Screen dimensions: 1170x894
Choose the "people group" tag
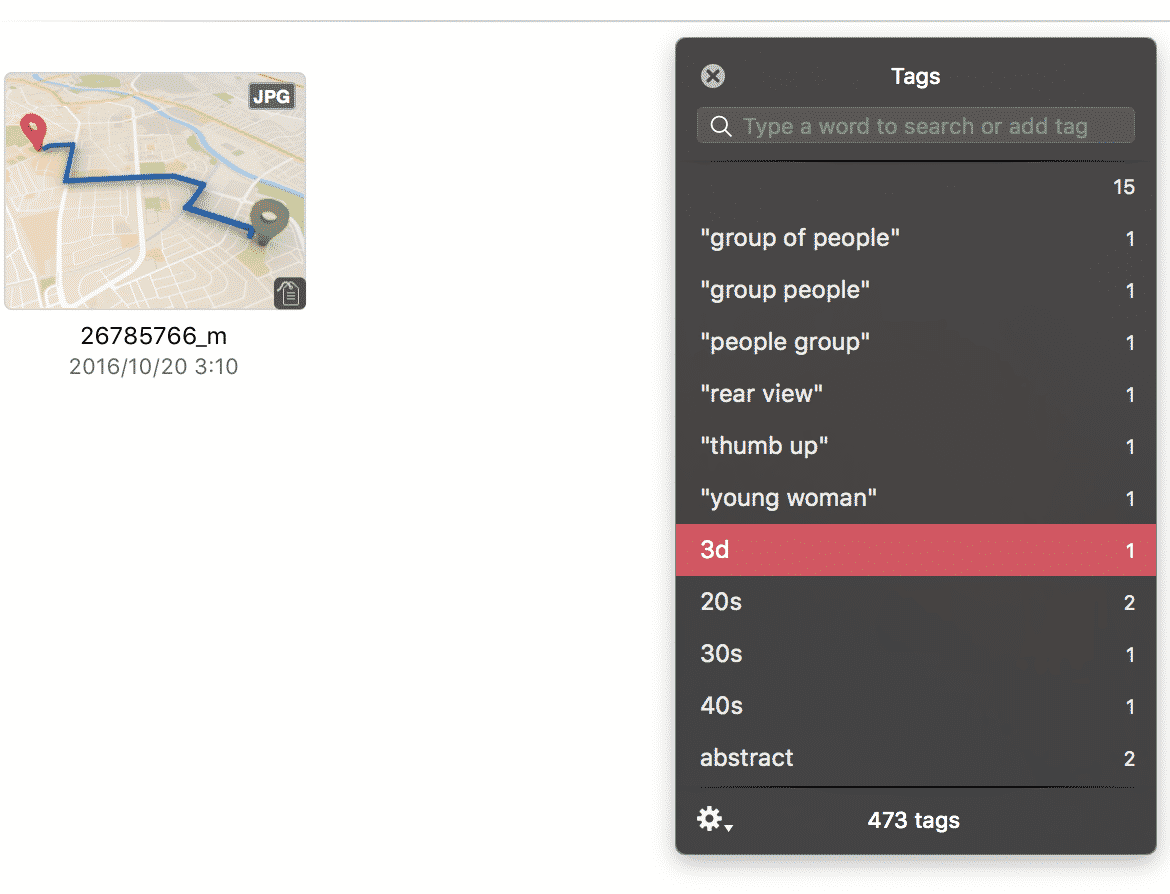pyautogui.click(x=785, y=342)
